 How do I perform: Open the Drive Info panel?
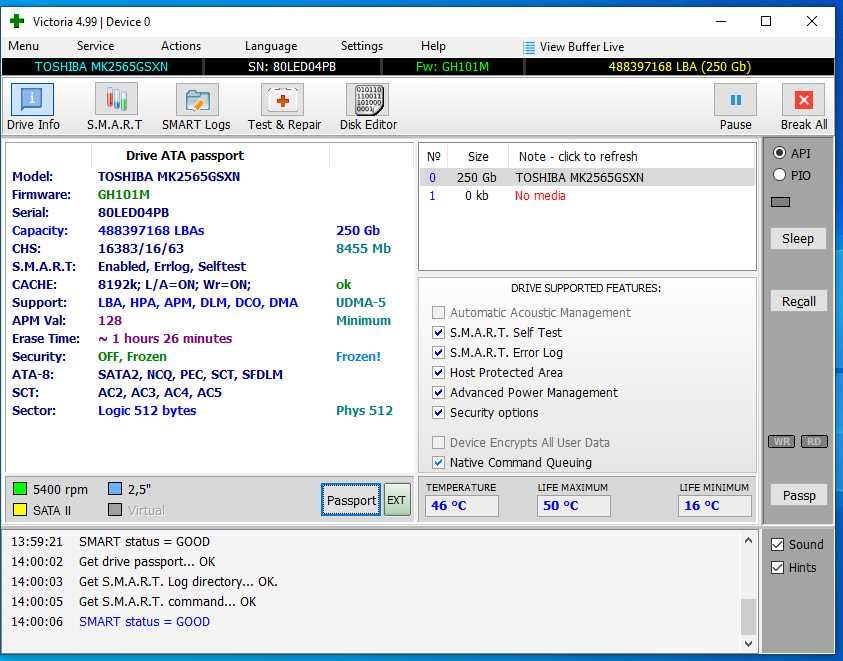click(x=32, y=99)
